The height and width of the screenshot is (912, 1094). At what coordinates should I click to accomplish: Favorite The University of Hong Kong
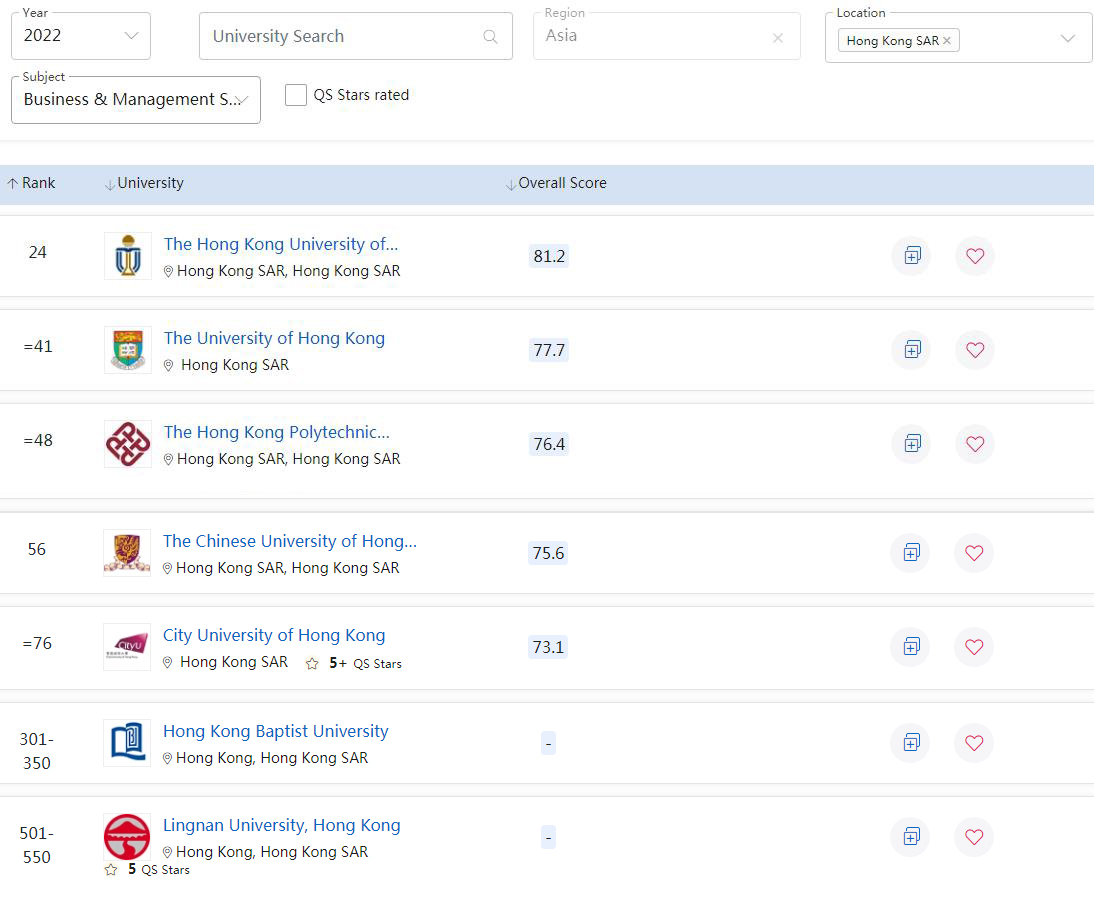pos(975,350)
